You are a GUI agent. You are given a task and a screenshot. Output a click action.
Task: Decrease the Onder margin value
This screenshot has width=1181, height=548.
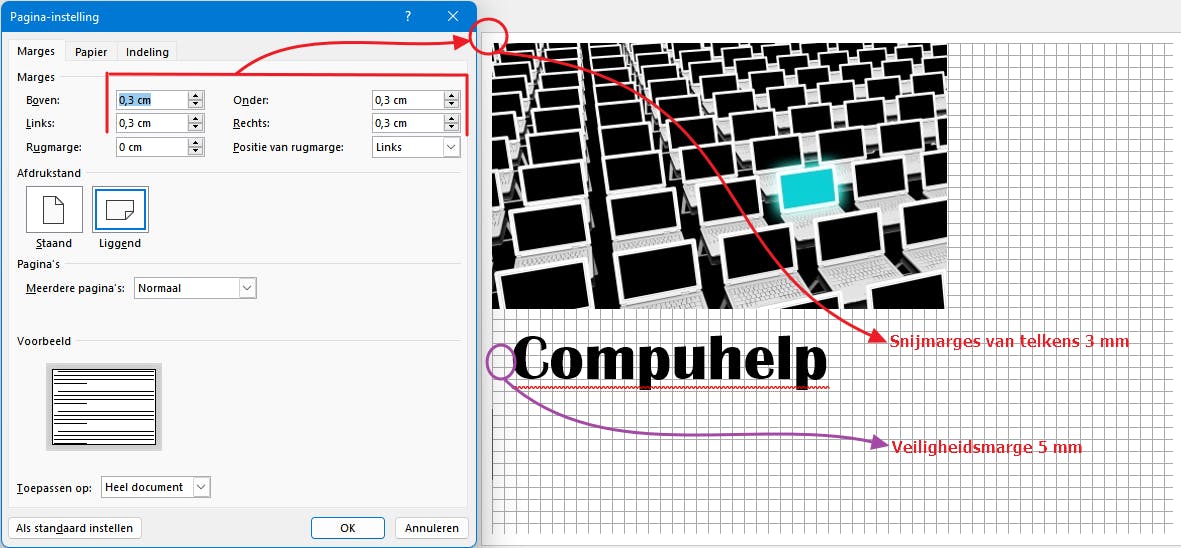(452, 105)
